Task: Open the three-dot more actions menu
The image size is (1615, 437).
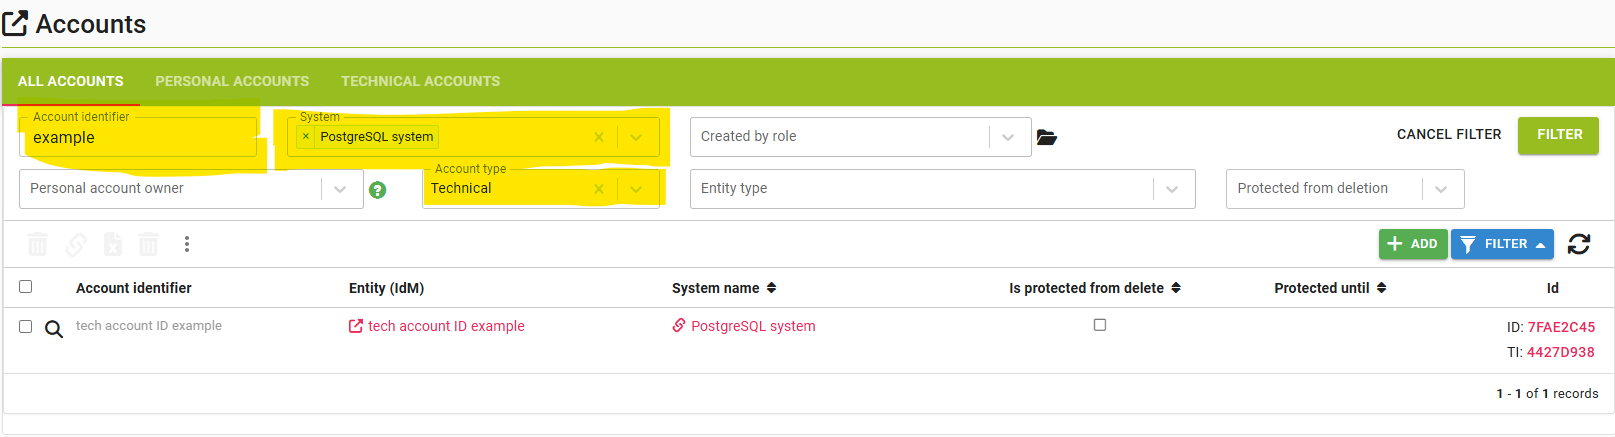Action: pyautogui.click(x=186, y=244)
